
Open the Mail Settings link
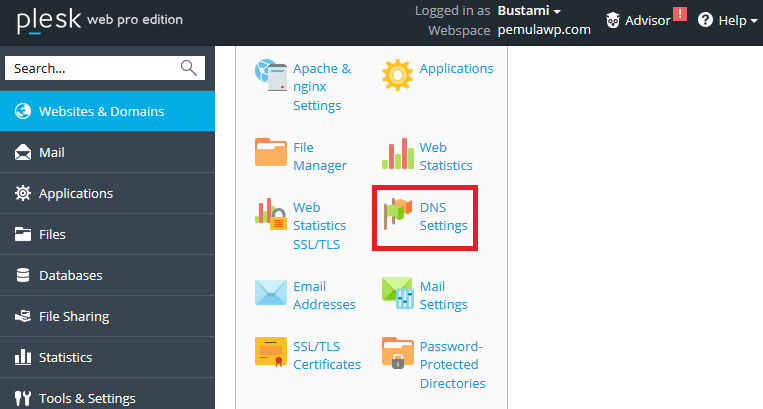click(x=443, y=295)
